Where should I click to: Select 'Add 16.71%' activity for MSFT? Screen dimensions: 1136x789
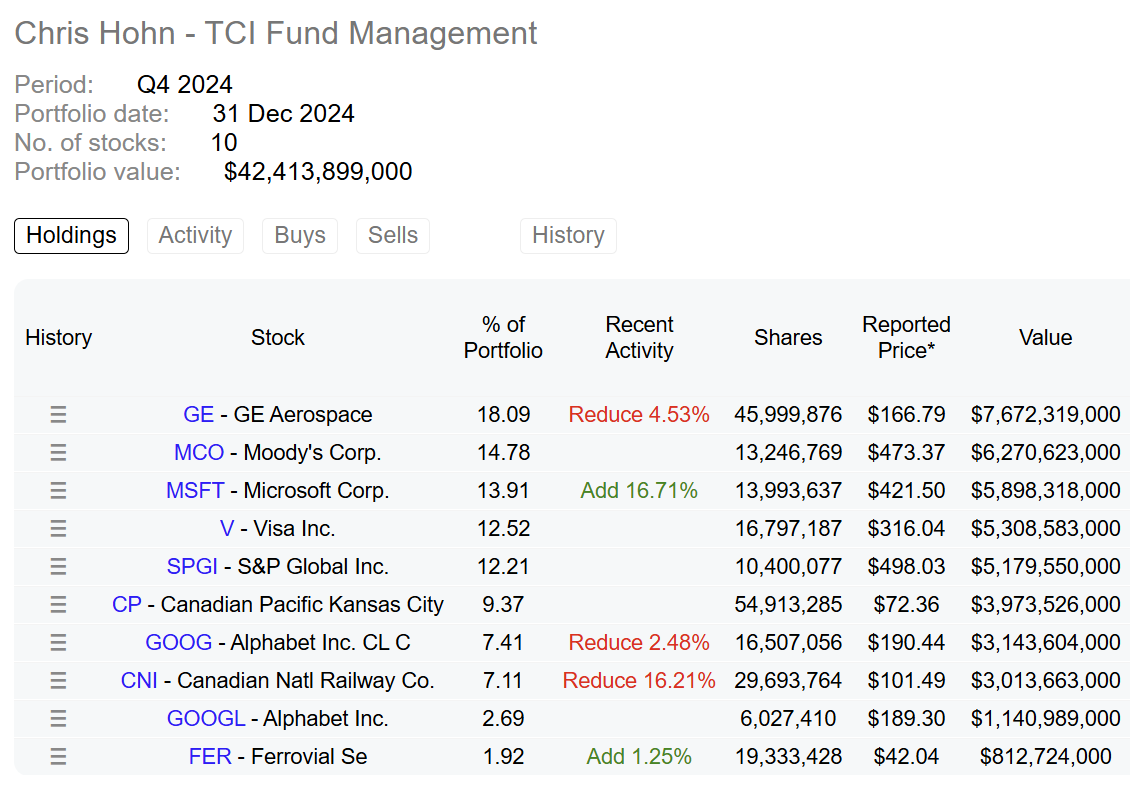pyautogui.click(x=639, y=490)
